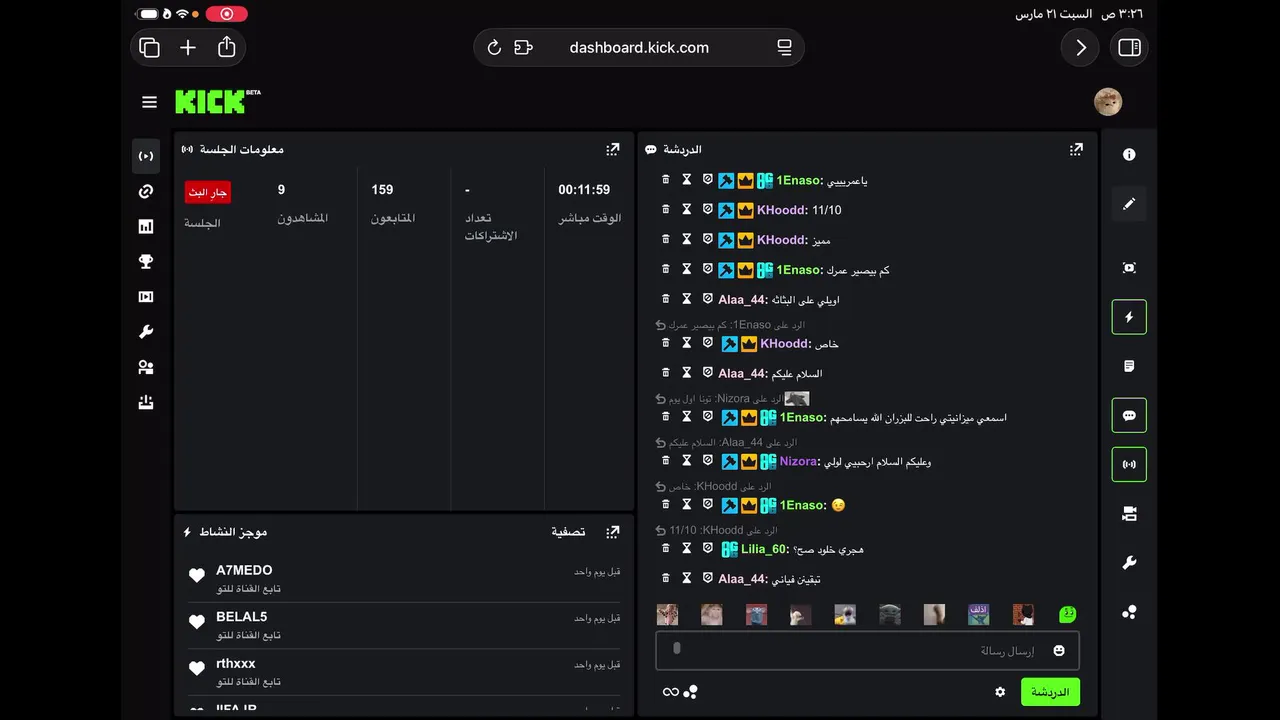Open analytics bar chart icon in left sidebar
Image resolution: width=1280 pixels, height=720 pixels.
(x=146, y=227)
